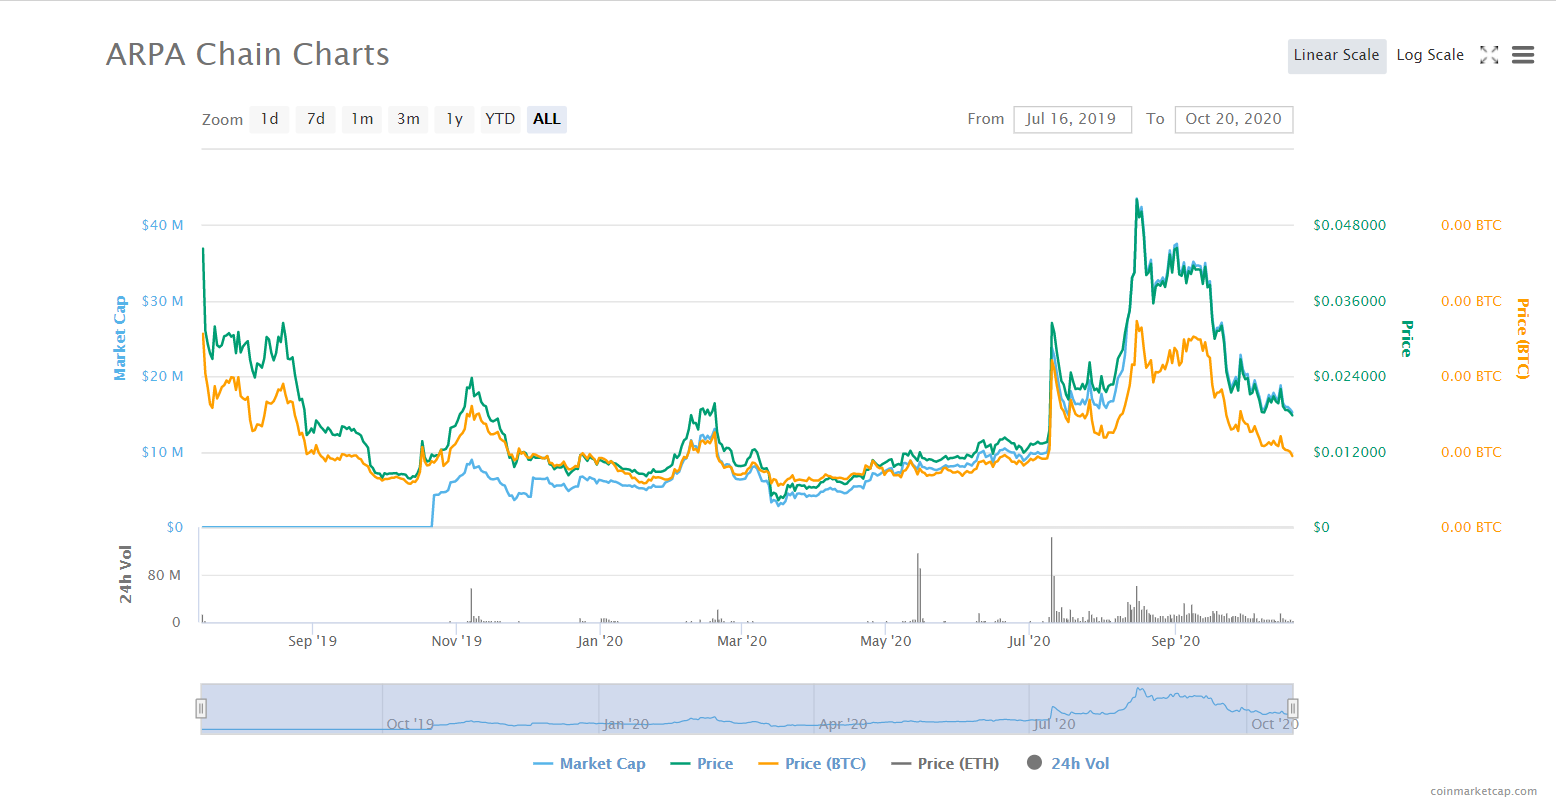Click the $0.012000 price axis label

pyautogui.click(x=1350, y=452)
